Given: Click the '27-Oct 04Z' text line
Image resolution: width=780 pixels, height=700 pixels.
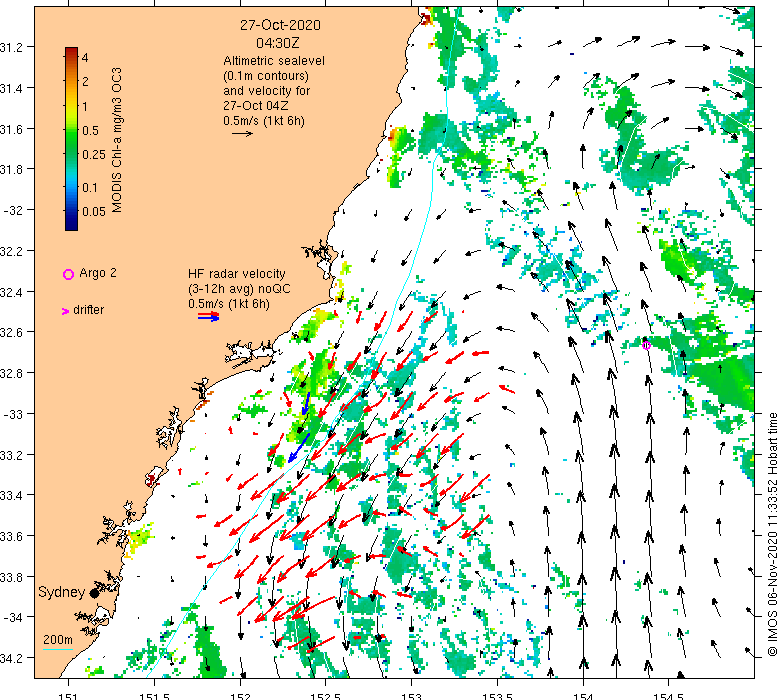Looking at the screenshot, I should point(255,105).
